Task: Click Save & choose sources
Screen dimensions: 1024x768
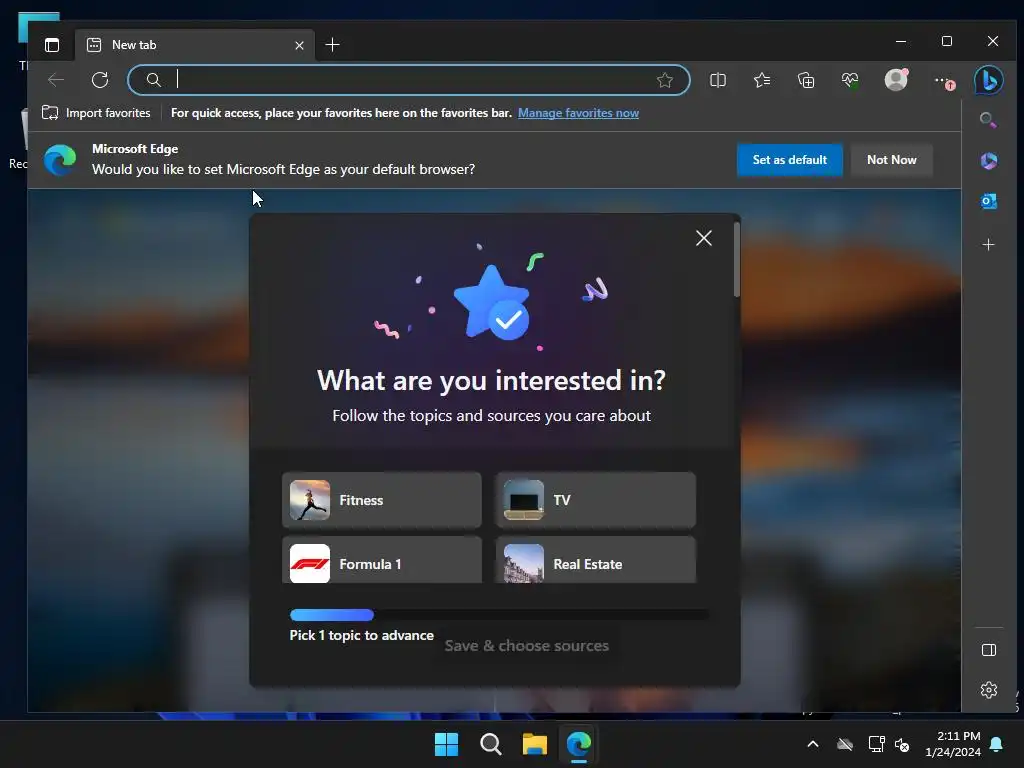Action: point(526,646)
